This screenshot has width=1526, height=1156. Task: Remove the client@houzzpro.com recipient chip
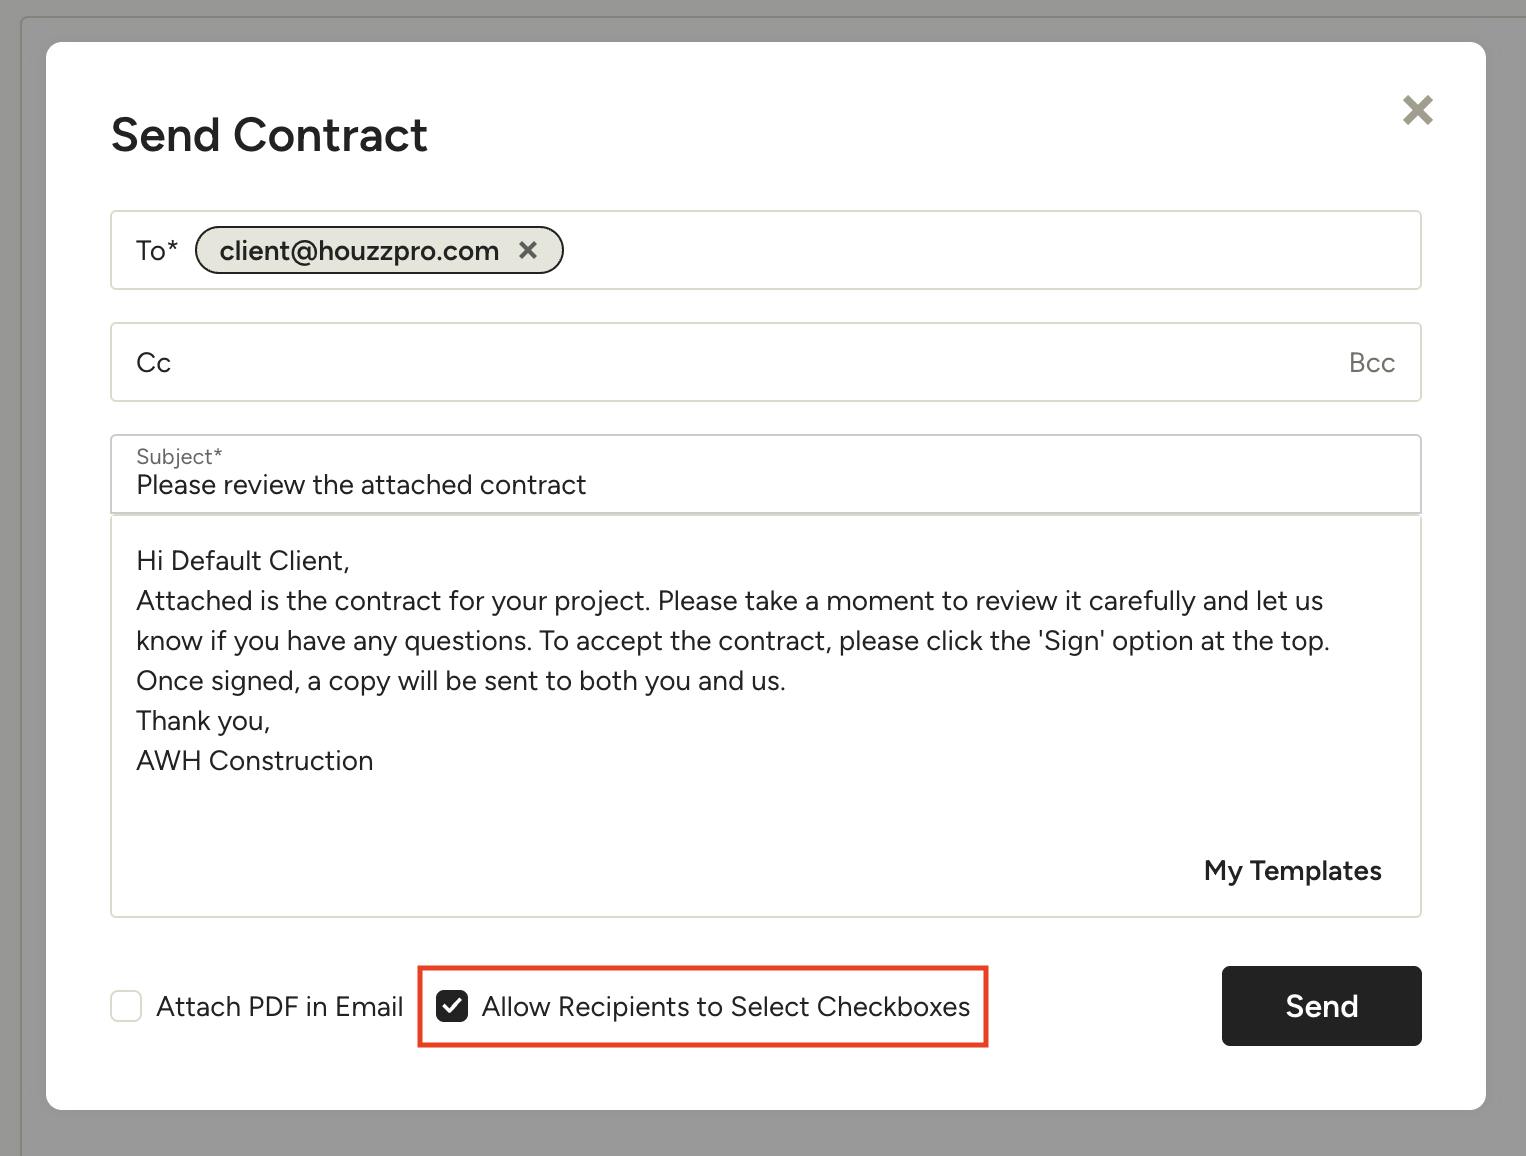click(528, 250)
